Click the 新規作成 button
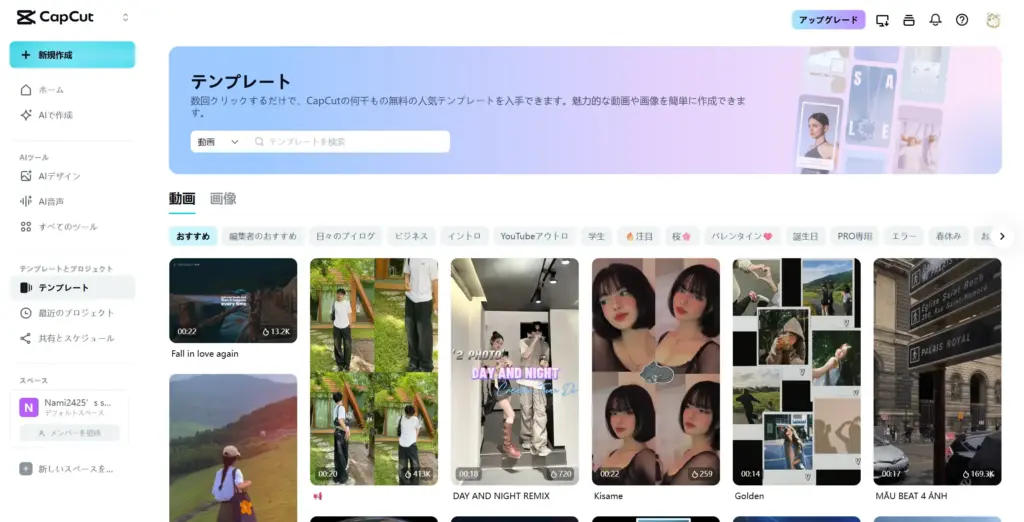The width and height of the screenshot is (1024, 522). point(72,55)
